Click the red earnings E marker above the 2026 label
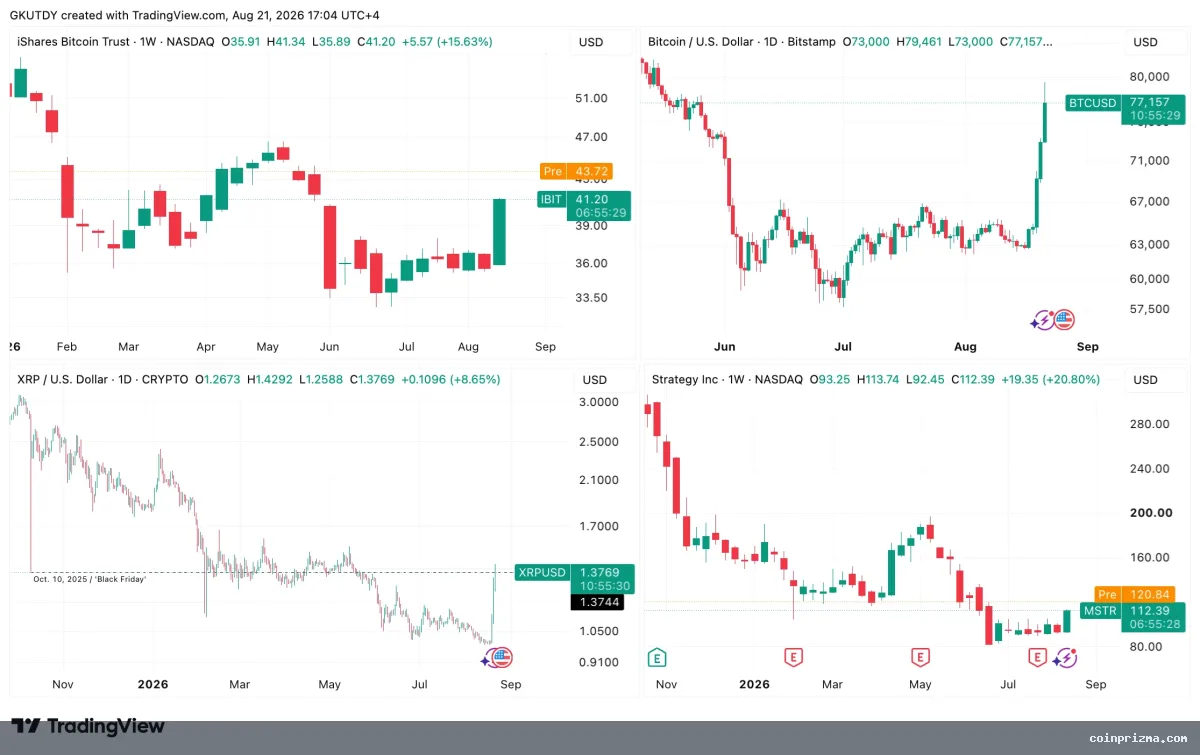Image resolution: width=1200 pixels, height=755 pixels. [x=792, y=657]
